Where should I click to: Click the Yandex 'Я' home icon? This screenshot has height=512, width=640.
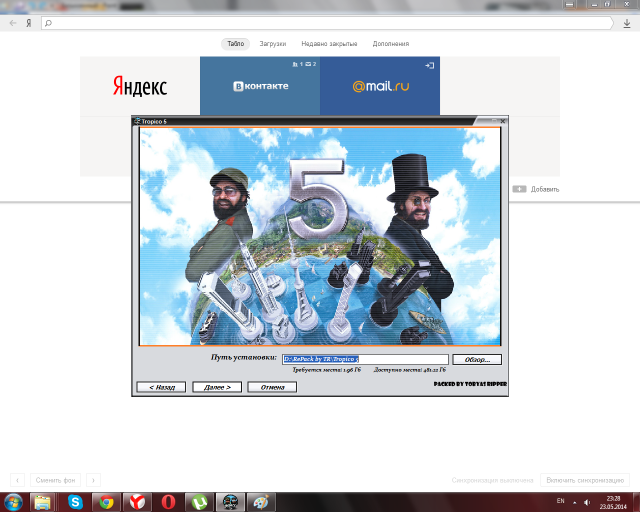[28, 22]
